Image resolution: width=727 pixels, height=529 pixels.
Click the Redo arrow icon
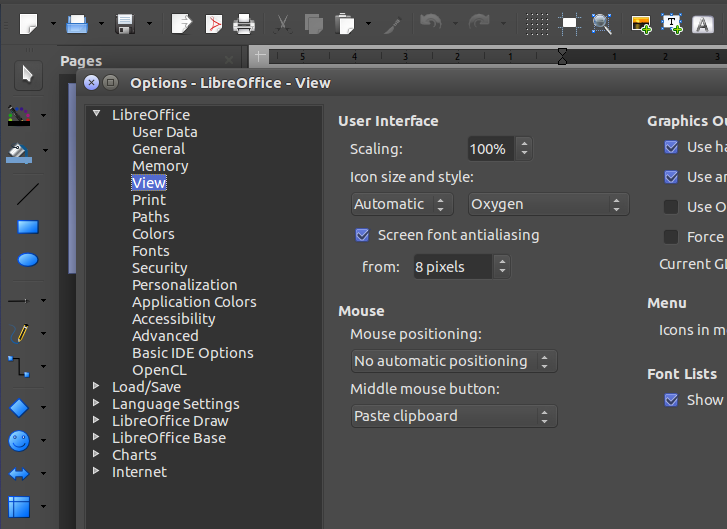pos(479,22)
